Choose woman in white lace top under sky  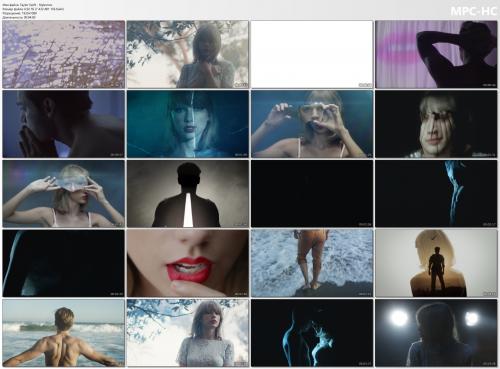click(188, 333)
